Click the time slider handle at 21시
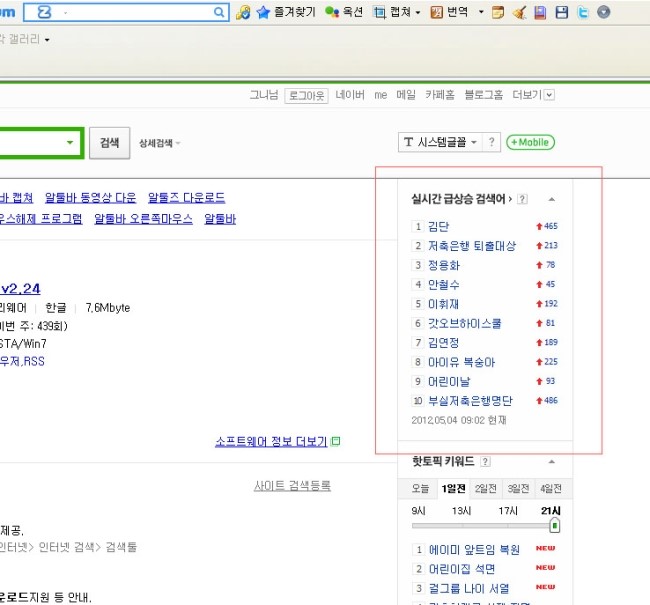 click(554, 525)
